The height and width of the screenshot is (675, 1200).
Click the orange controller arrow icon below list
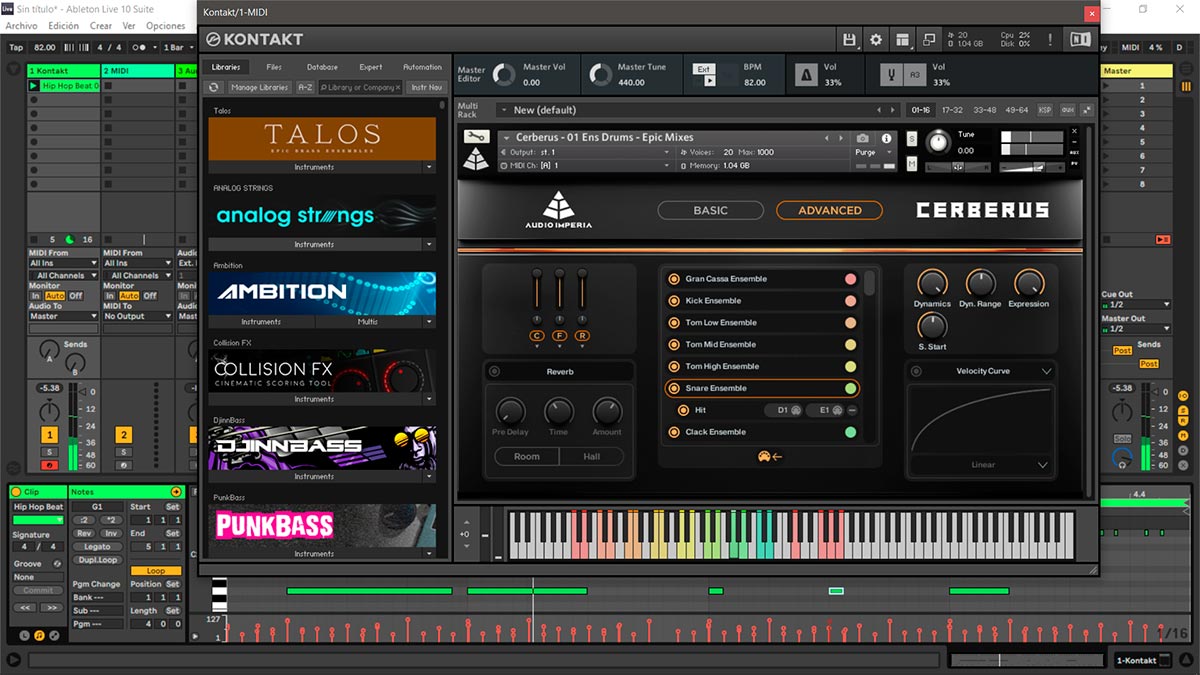[769, 456]
